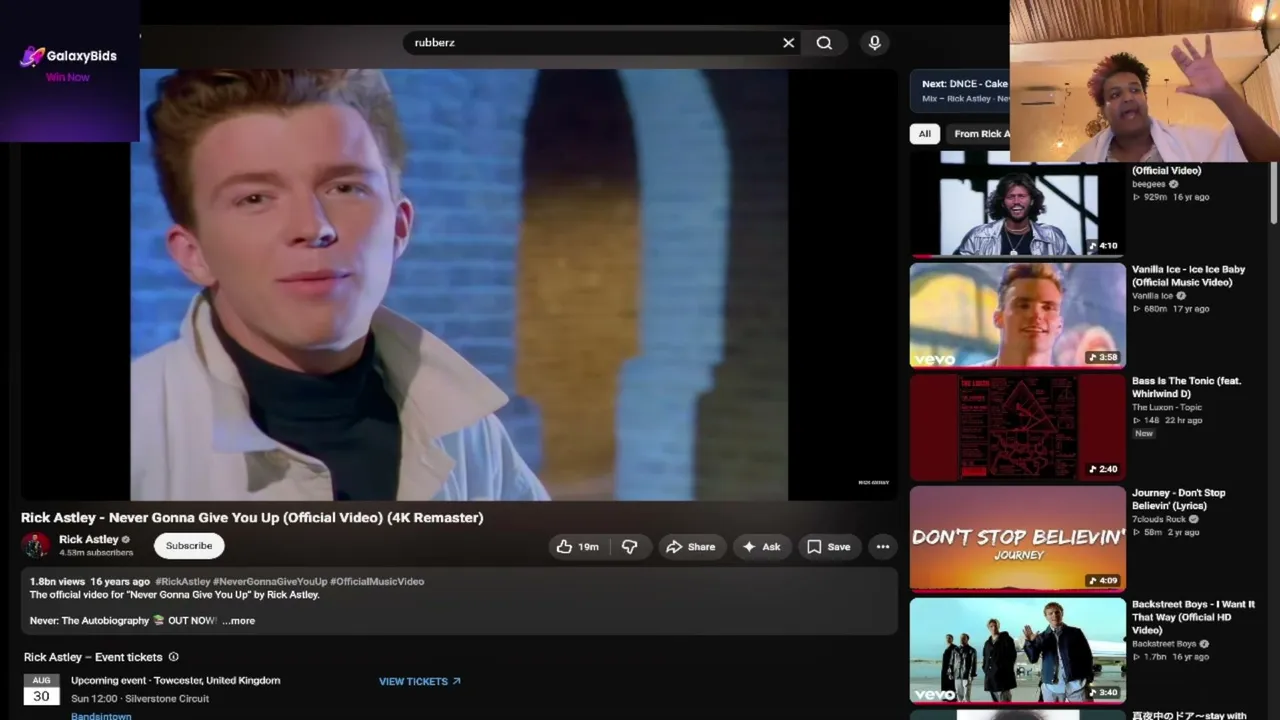Click "Backstreet Boys" channel name below the title
1280x720 pixels.
pyautogui.click(x=1164, y=644)
